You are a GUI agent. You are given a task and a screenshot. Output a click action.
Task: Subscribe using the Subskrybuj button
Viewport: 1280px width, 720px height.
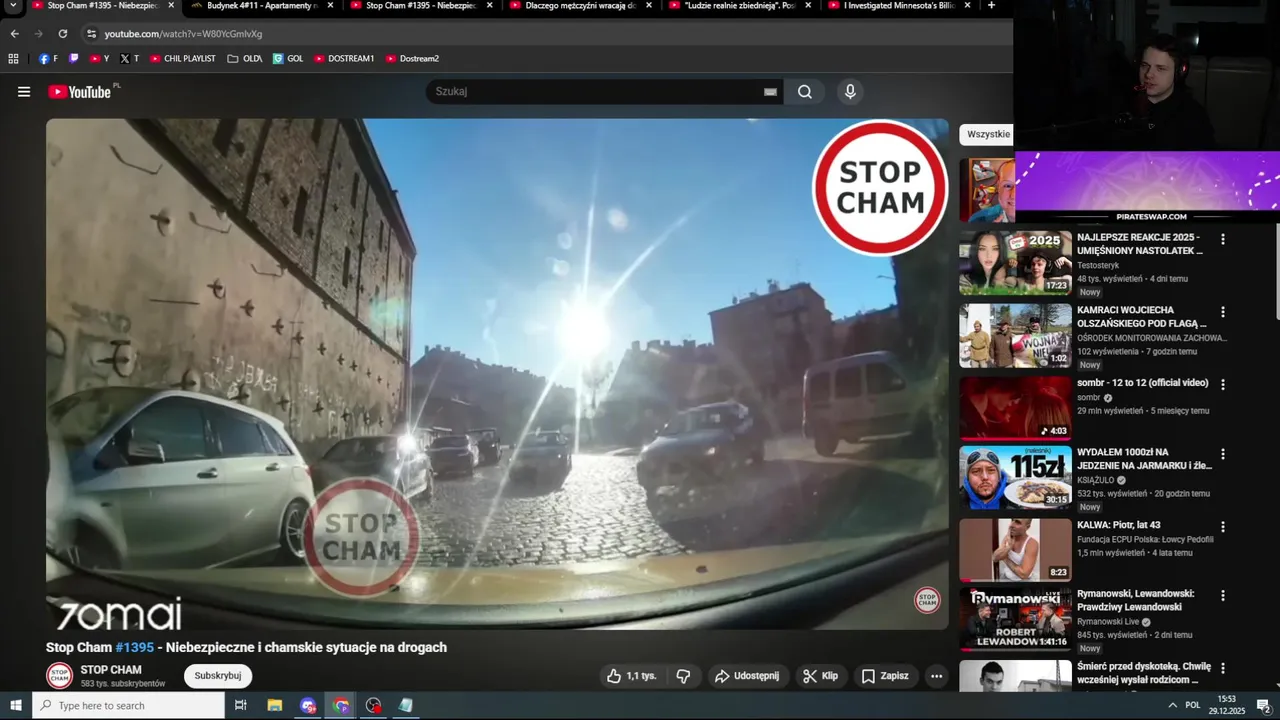[x=218, y=676]
